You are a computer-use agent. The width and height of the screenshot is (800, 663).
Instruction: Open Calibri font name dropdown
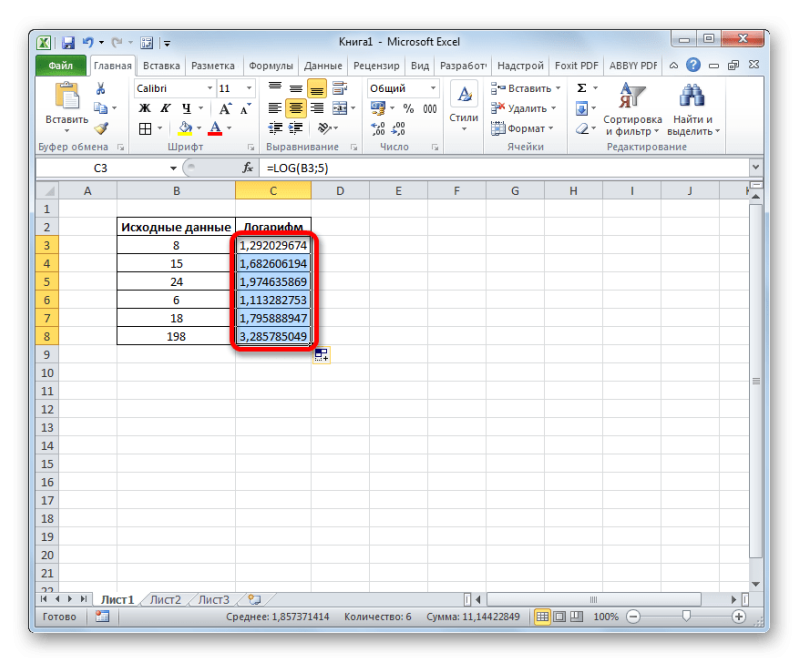210,88
